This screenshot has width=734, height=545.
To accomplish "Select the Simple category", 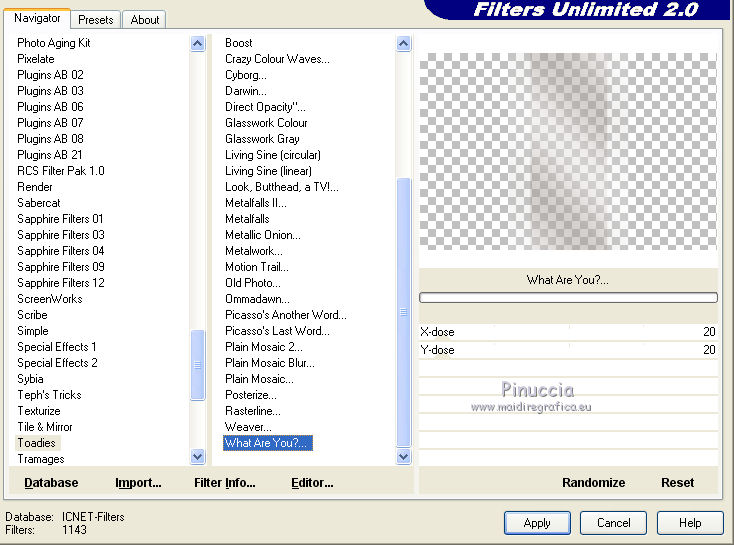I will tap(32, 331).
